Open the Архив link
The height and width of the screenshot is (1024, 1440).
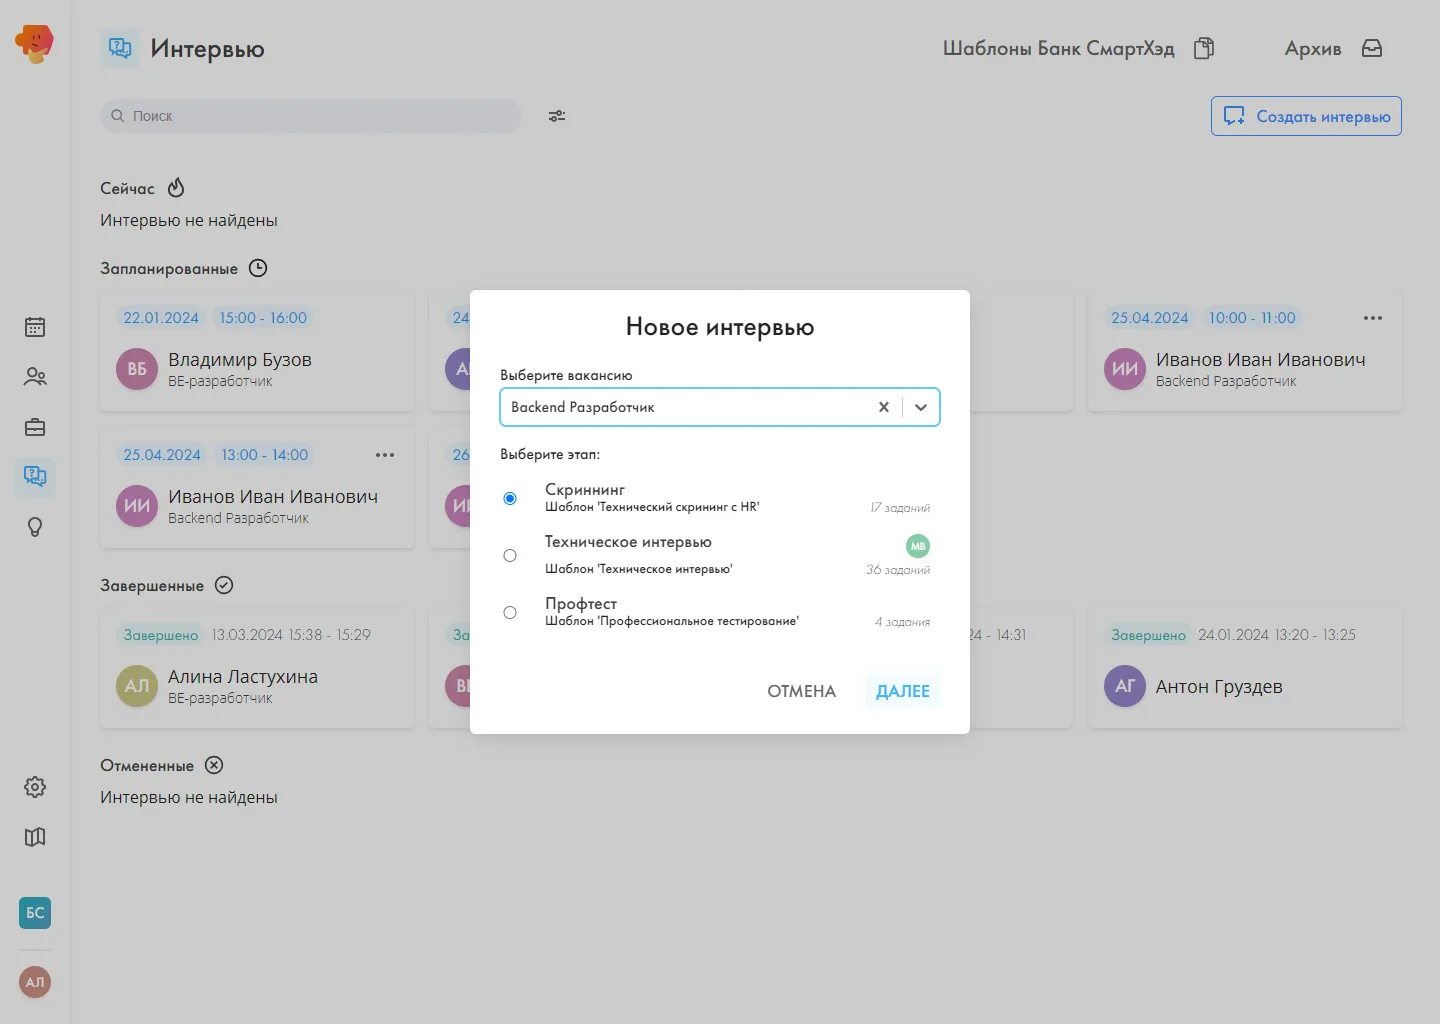coord(1313,48)
